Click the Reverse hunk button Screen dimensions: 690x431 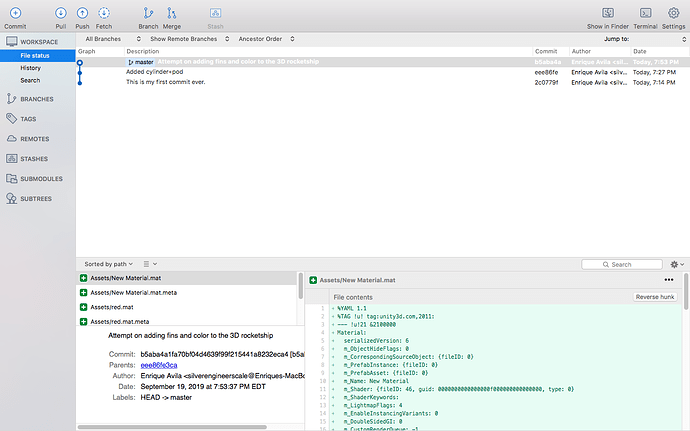(655, 297)
